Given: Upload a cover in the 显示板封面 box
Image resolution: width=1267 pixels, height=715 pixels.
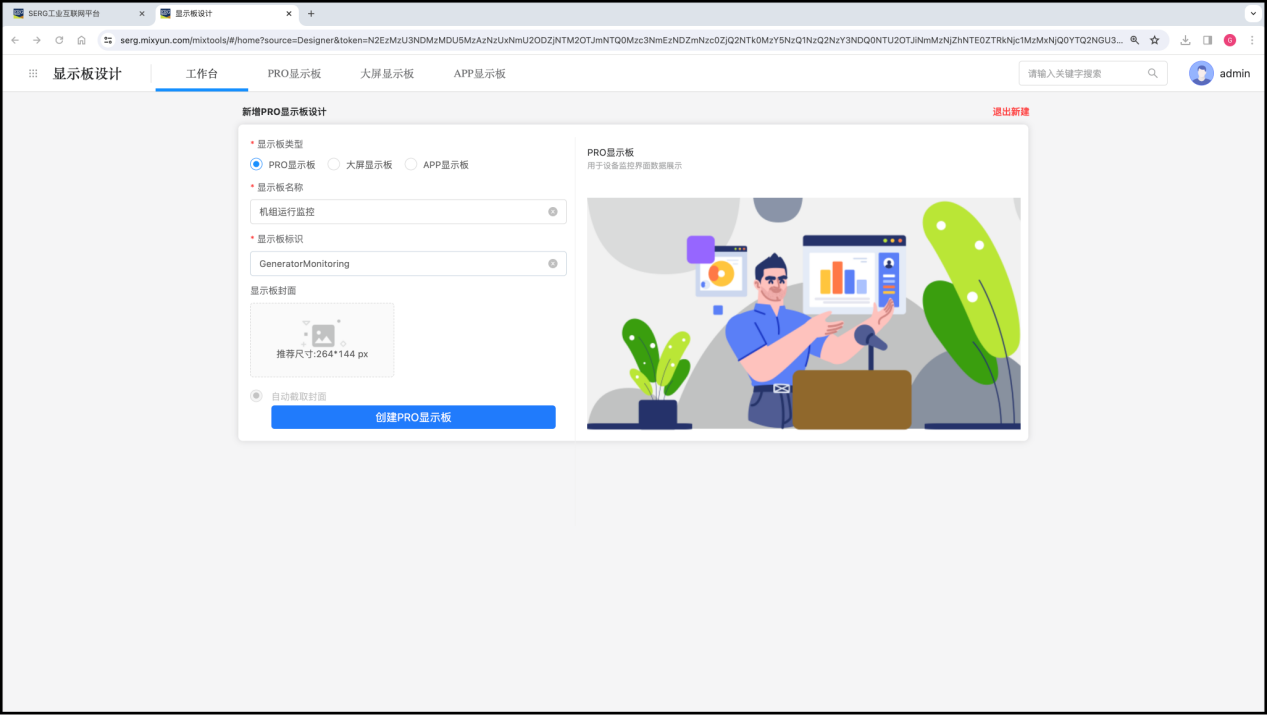Looking at the screenshot, I should point(322,340).
